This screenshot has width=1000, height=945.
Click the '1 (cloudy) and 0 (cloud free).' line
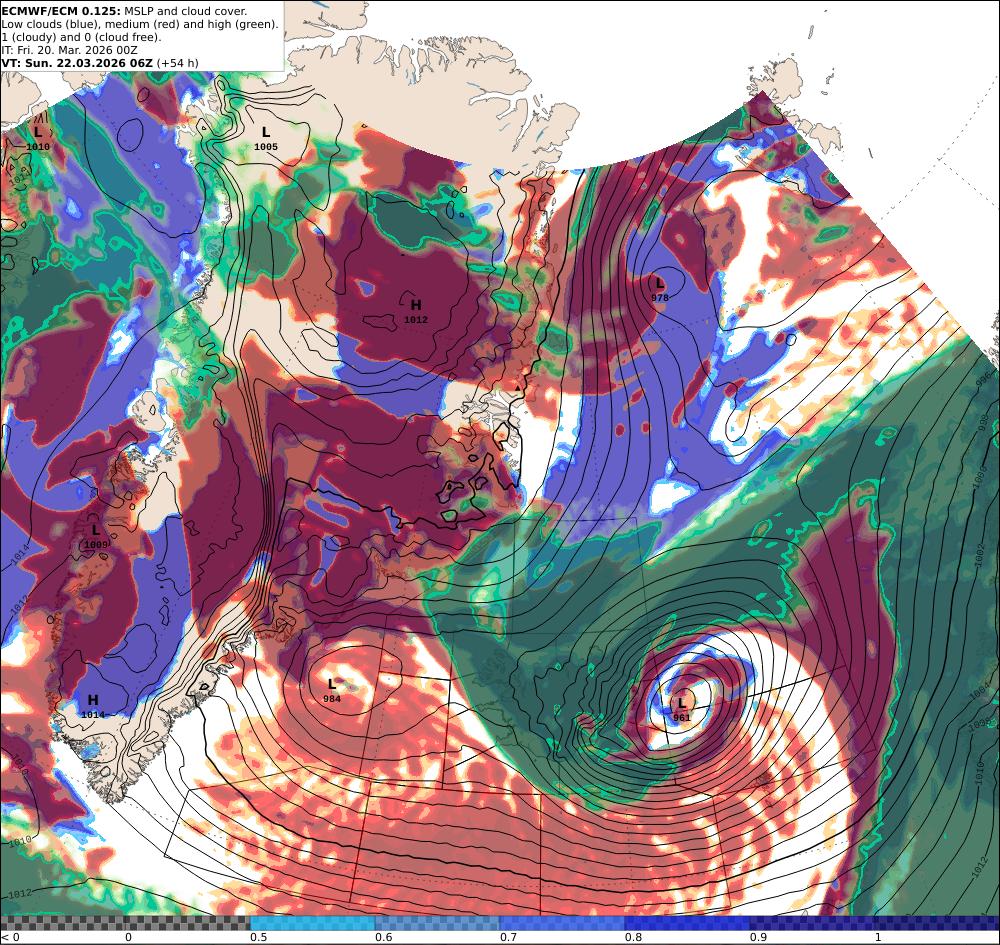pos(82,37)
